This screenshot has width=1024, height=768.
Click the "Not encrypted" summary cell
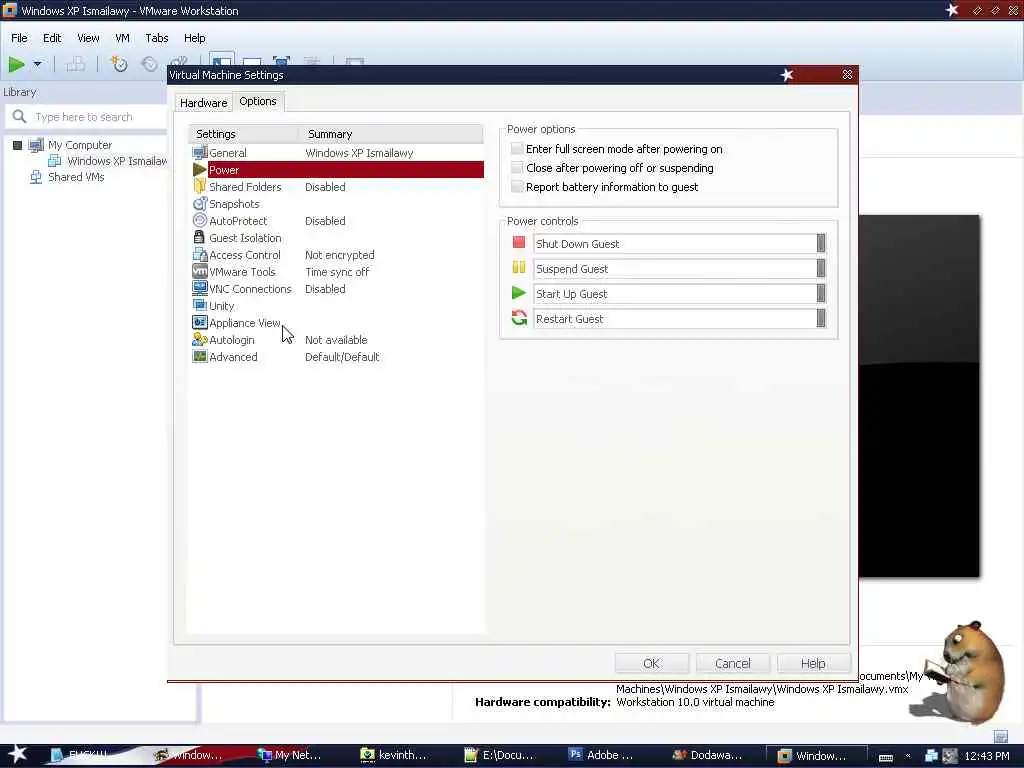coord(340,255)
